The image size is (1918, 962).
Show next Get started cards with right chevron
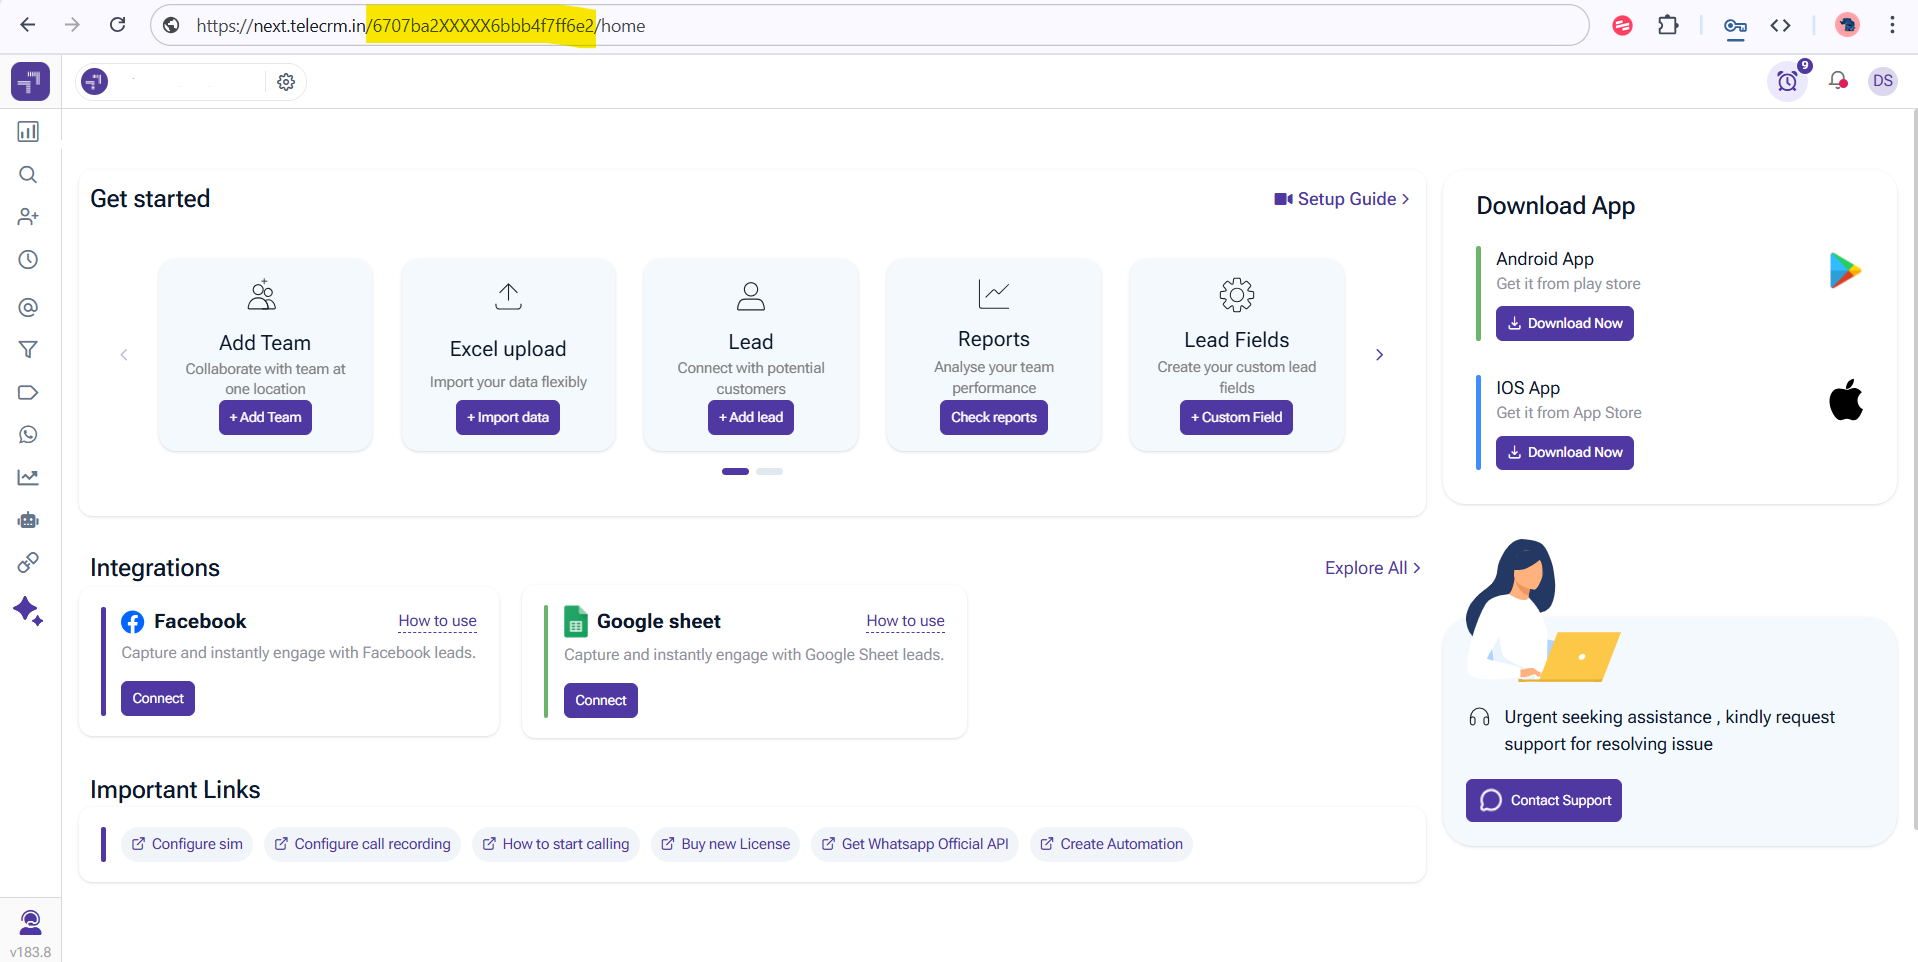click(1380, 355)
